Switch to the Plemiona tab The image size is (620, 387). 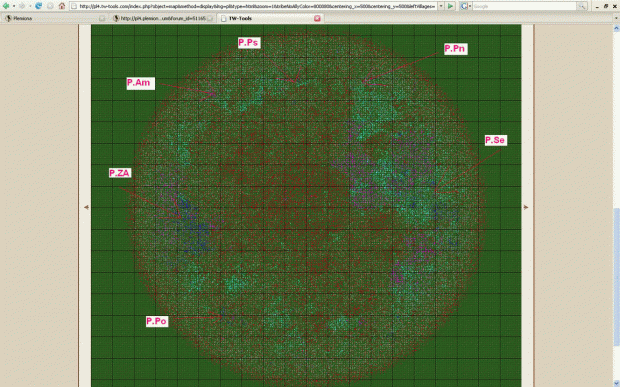(55, 18)
